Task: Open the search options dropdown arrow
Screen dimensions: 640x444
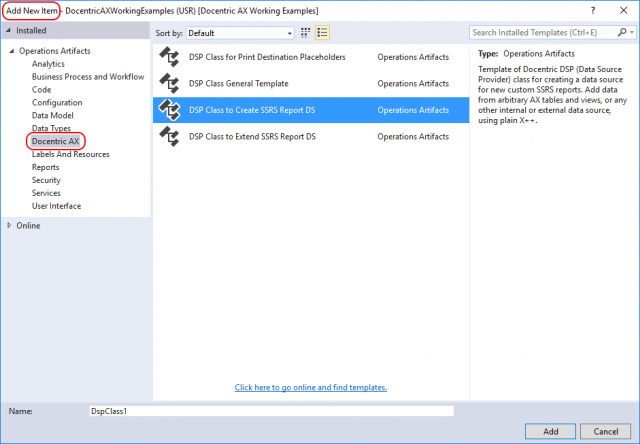Action: click(632, 32)
